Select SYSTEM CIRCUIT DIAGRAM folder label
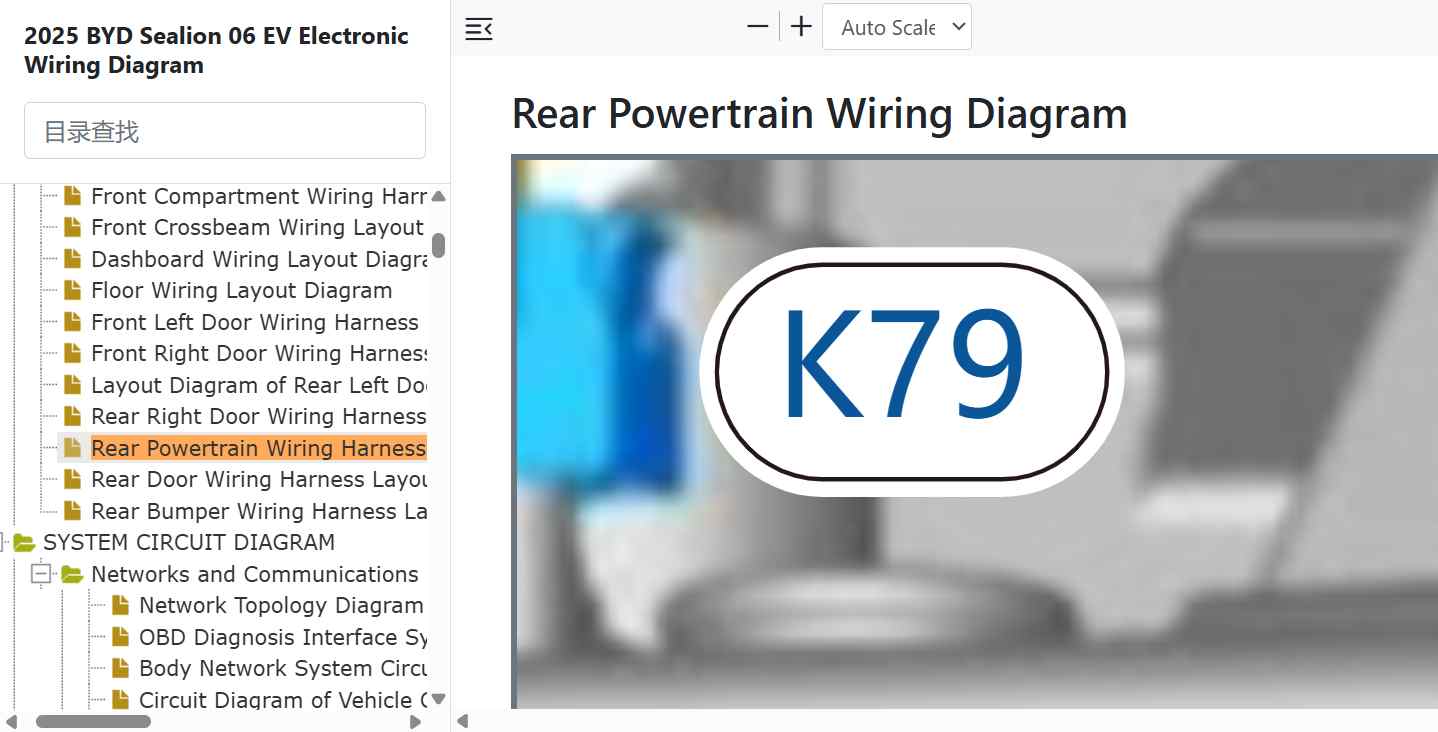The image size is (1438, 732). pos(189,542)
